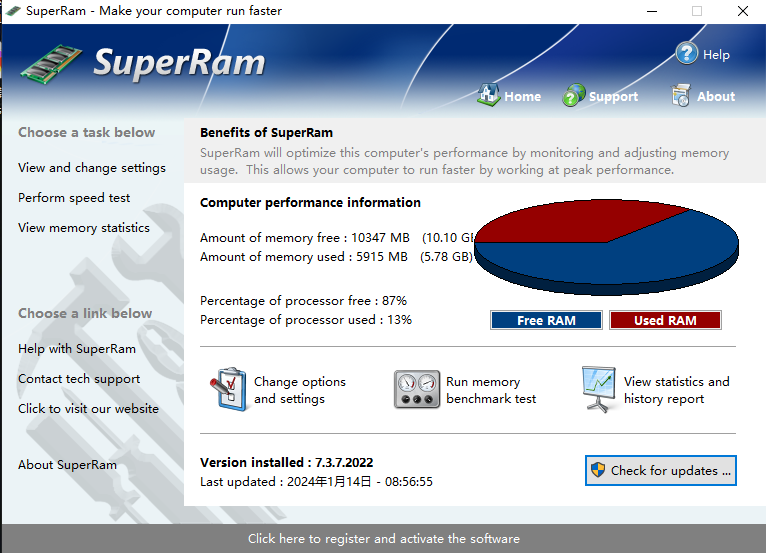Click the statistics chart presentation icon
The width and height of the screenshot is (766, 553).
click(598, 389)
